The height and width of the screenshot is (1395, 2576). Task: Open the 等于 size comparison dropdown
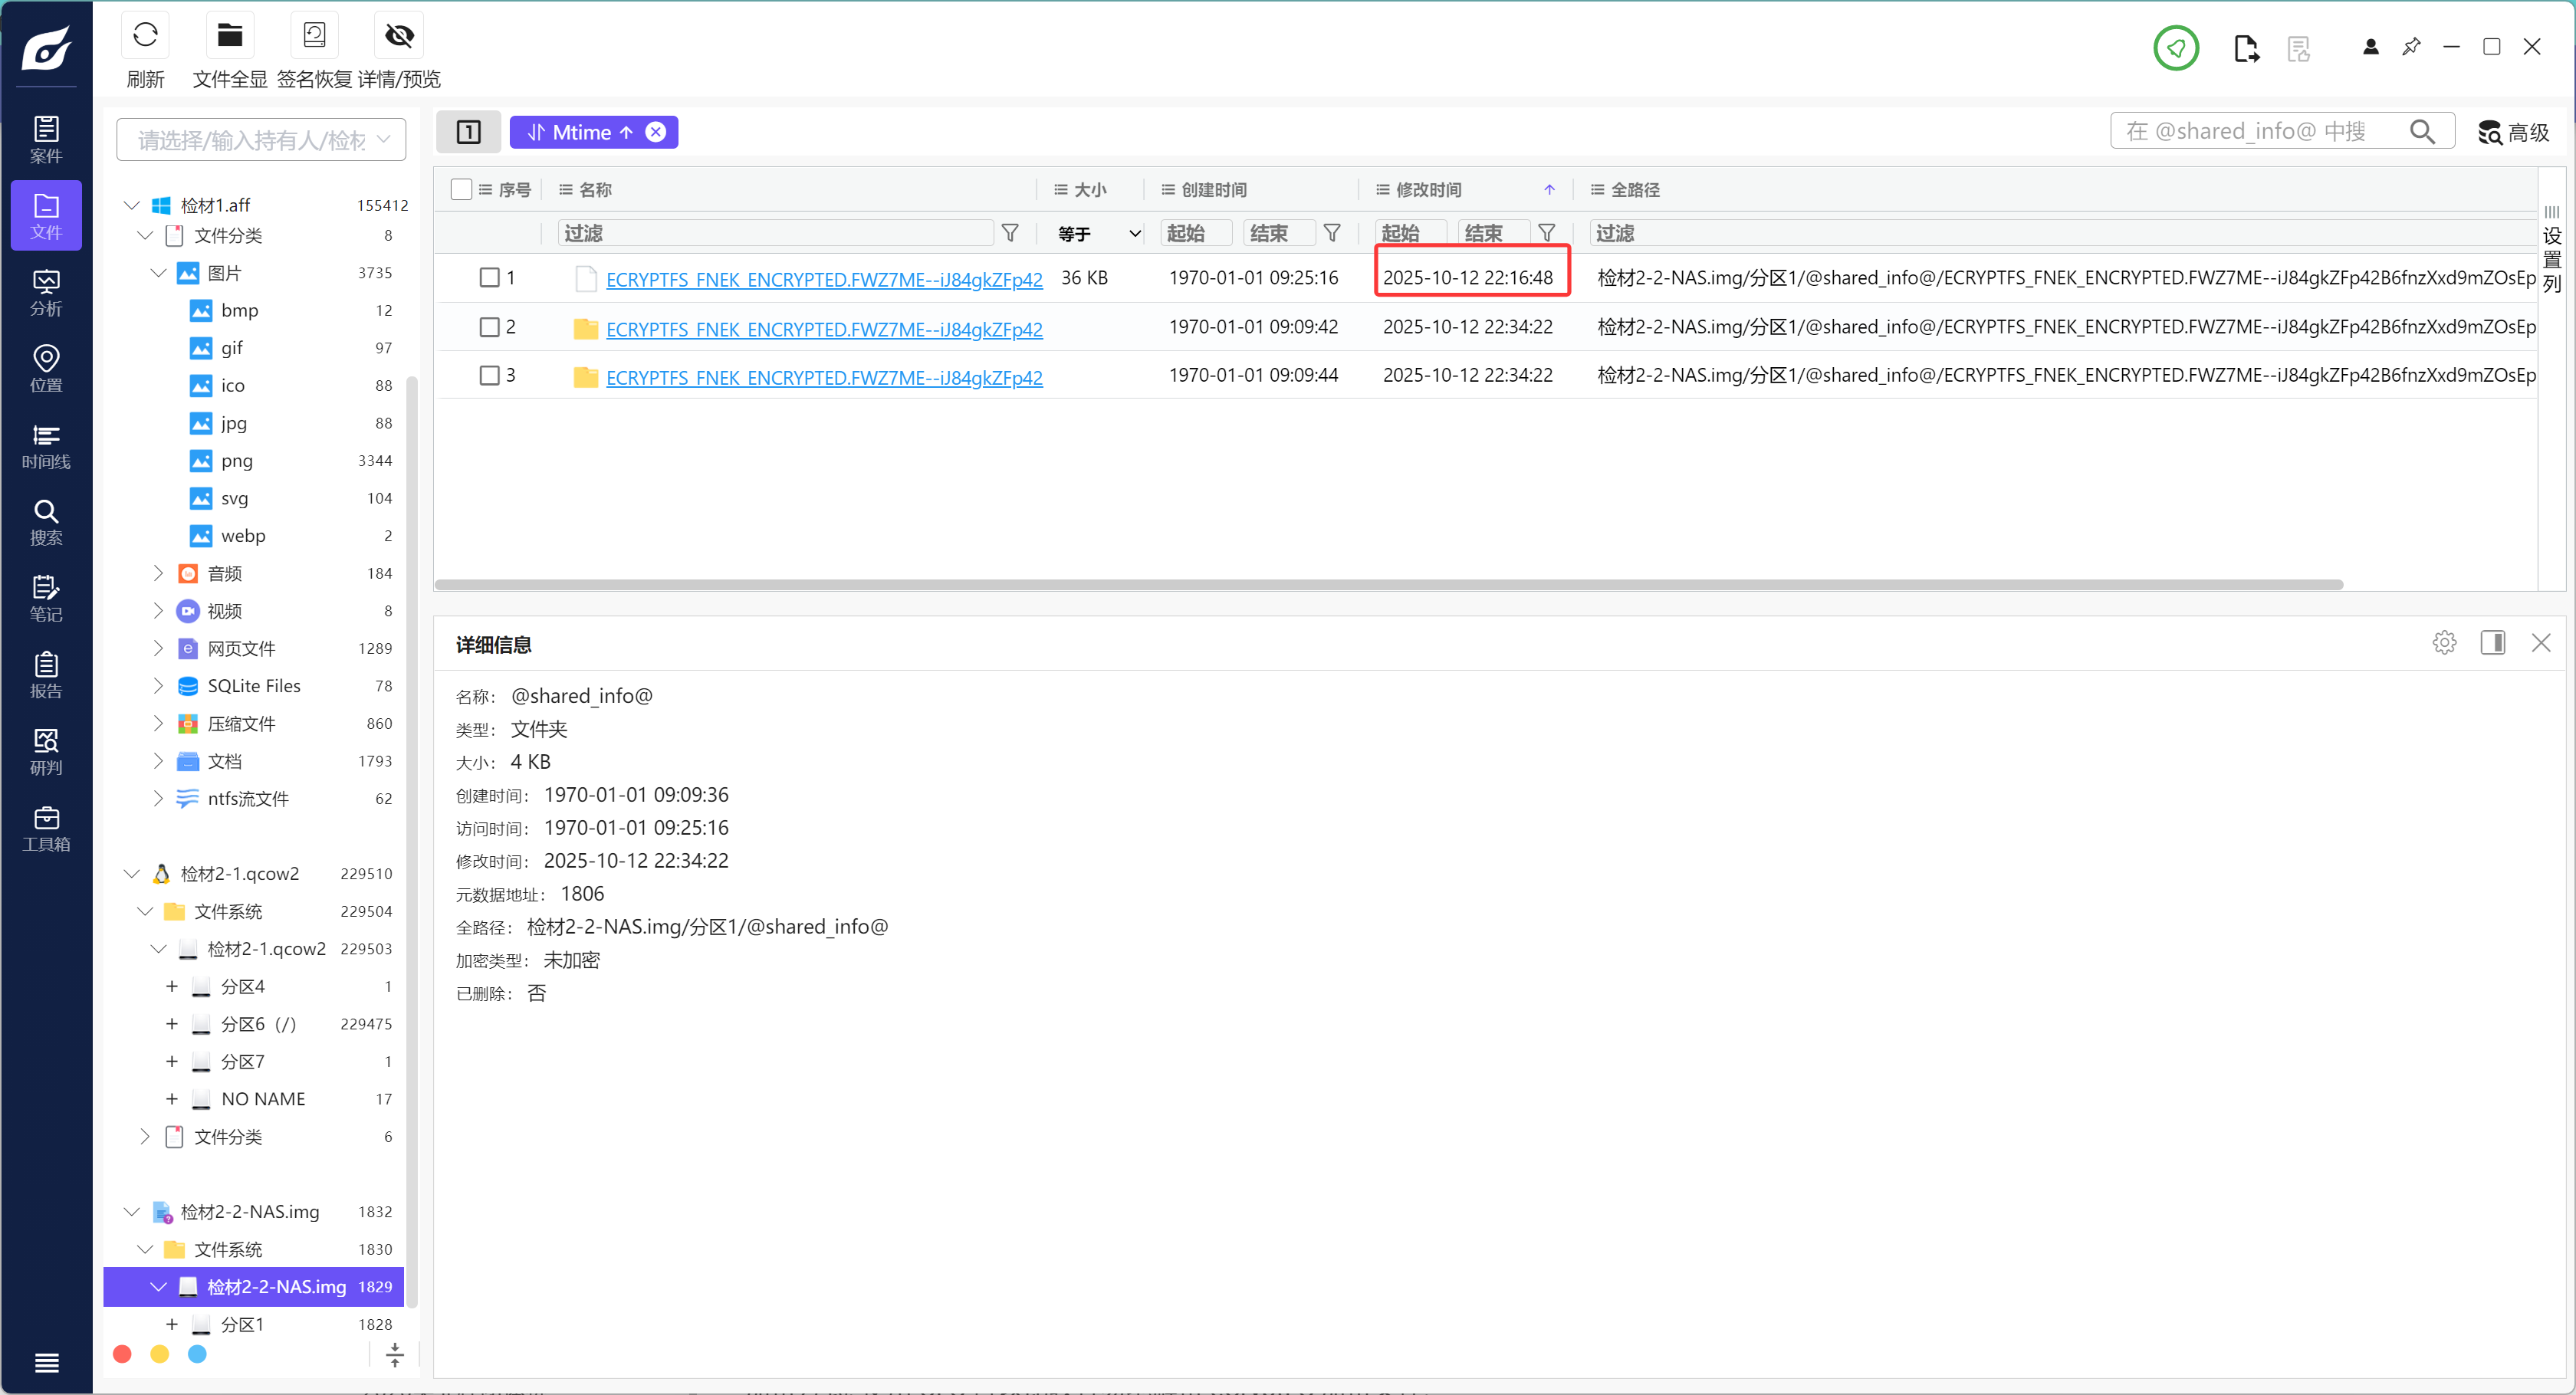(x=1098, y=233)
